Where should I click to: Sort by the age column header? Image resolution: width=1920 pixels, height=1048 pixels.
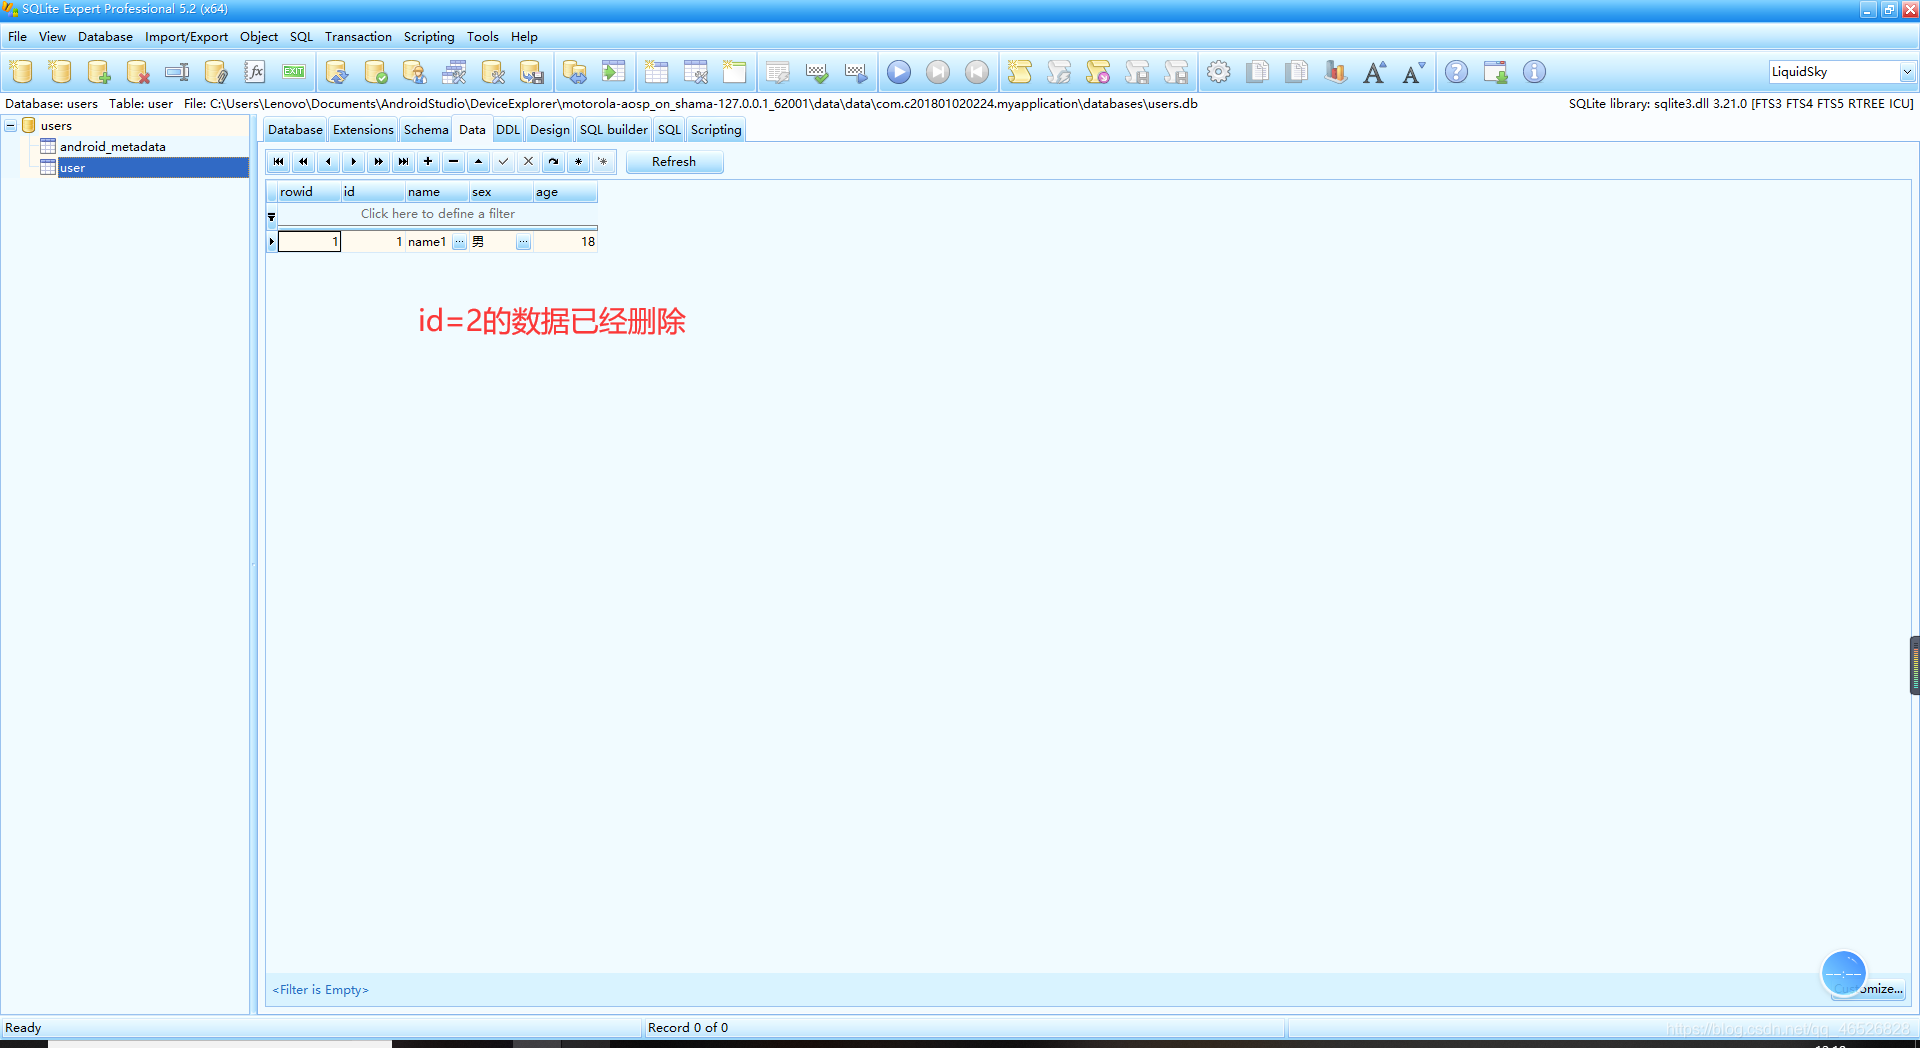pos(565,192)
